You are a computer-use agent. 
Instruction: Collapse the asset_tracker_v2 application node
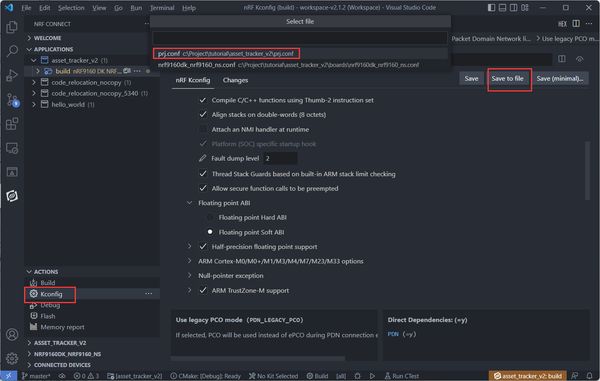tap(34, 60)
